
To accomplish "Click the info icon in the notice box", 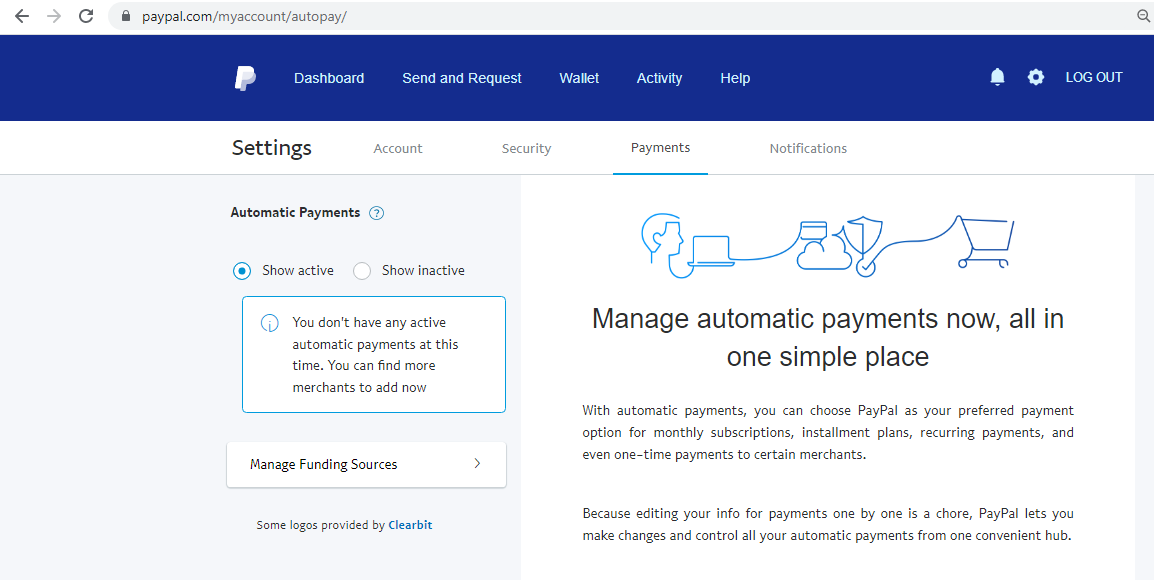I will [x=269, y=323].
